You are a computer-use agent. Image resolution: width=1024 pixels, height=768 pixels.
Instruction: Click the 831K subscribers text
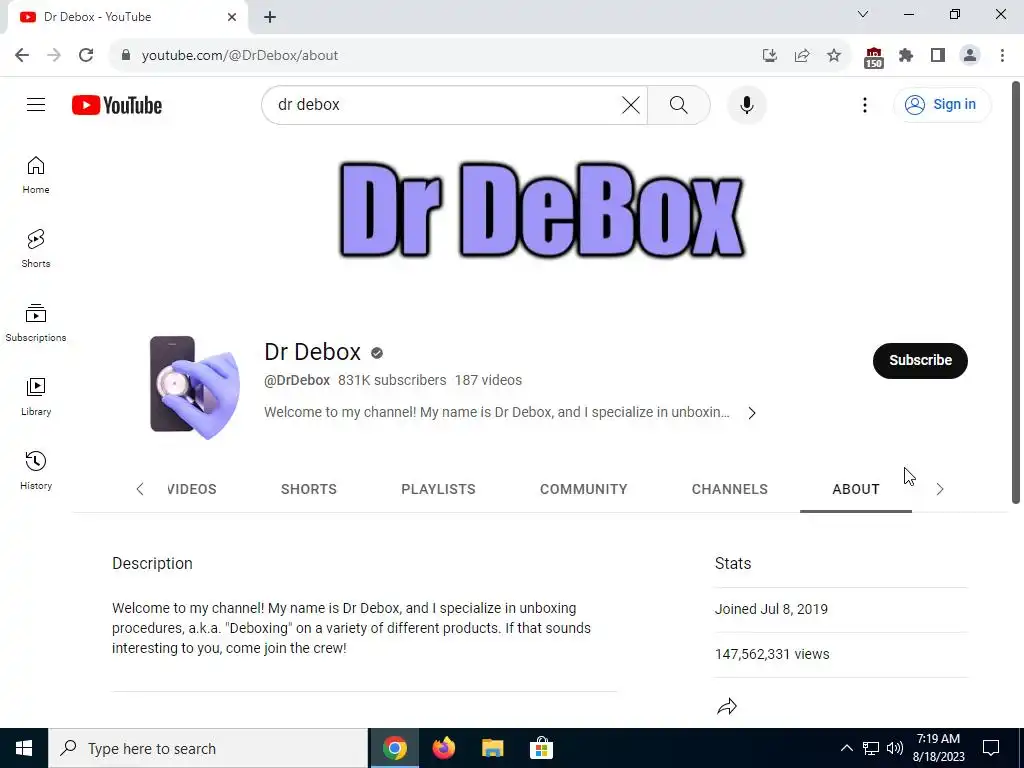point(392,380)
